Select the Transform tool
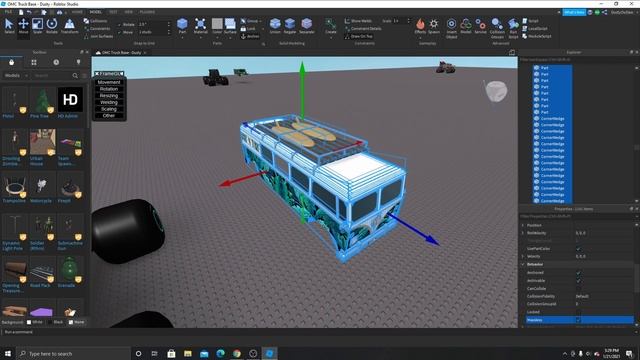 click(x=69, y=26)
